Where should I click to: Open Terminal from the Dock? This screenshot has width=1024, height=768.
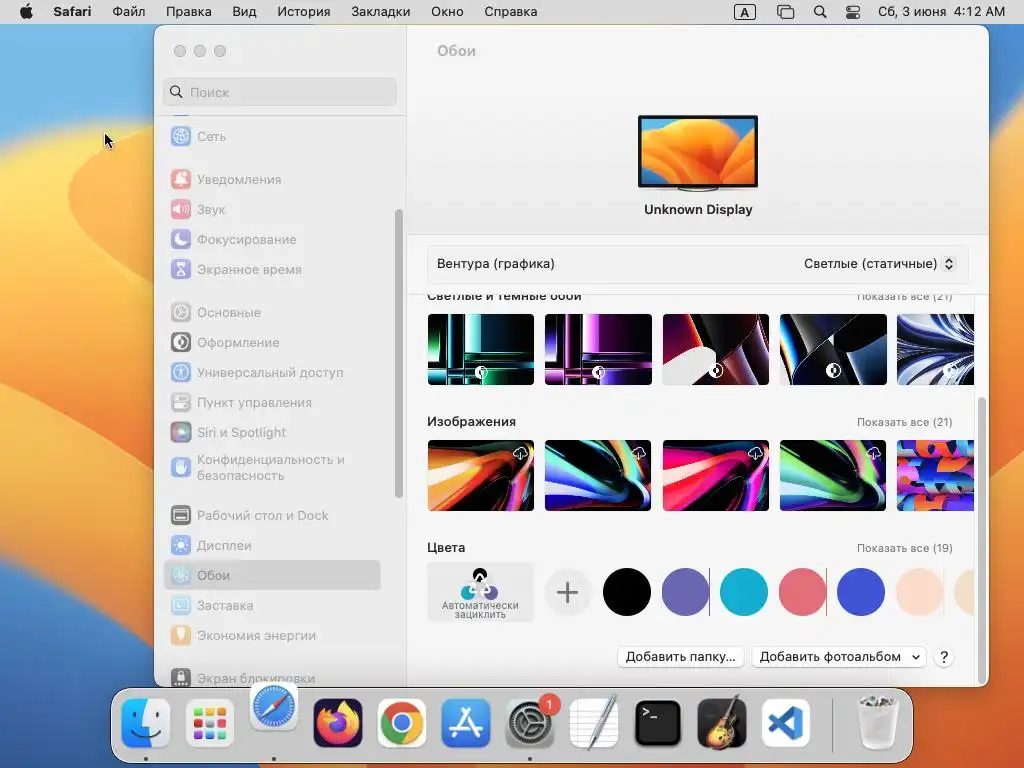pos(658,723)
